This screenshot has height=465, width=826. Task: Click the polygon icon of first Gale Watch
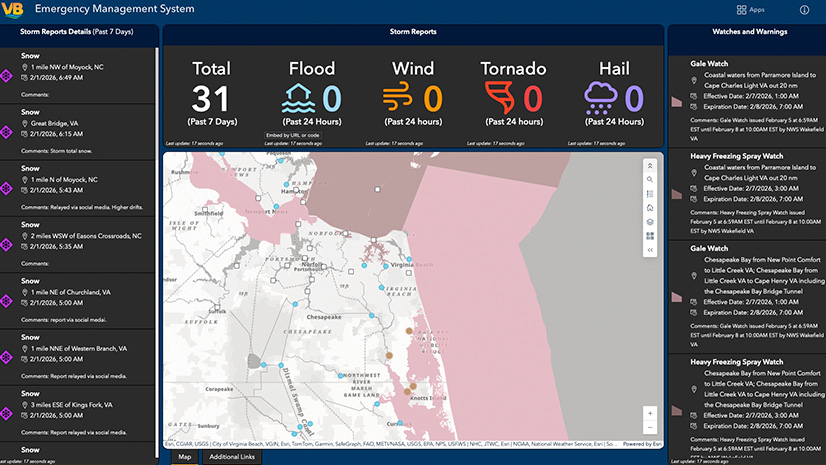coord(677,102)
